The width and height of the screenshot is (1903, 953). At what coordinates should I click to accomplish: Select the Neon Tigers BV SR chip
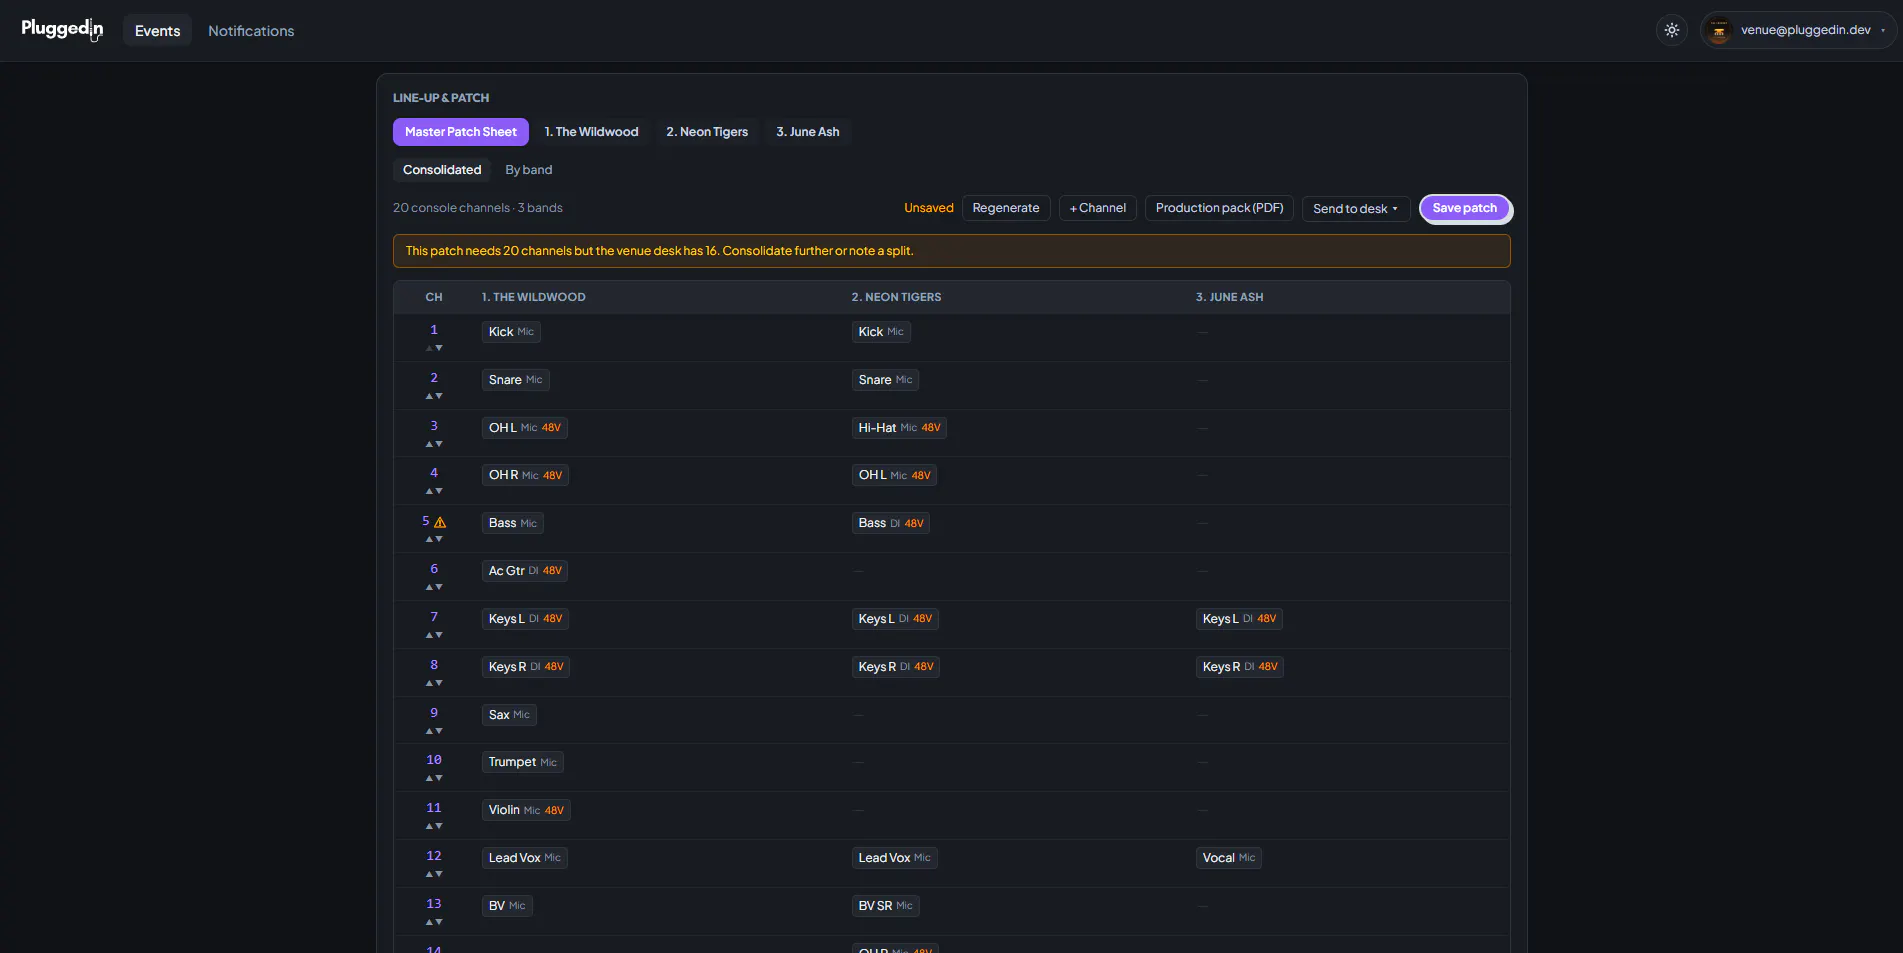coord(886,906)
